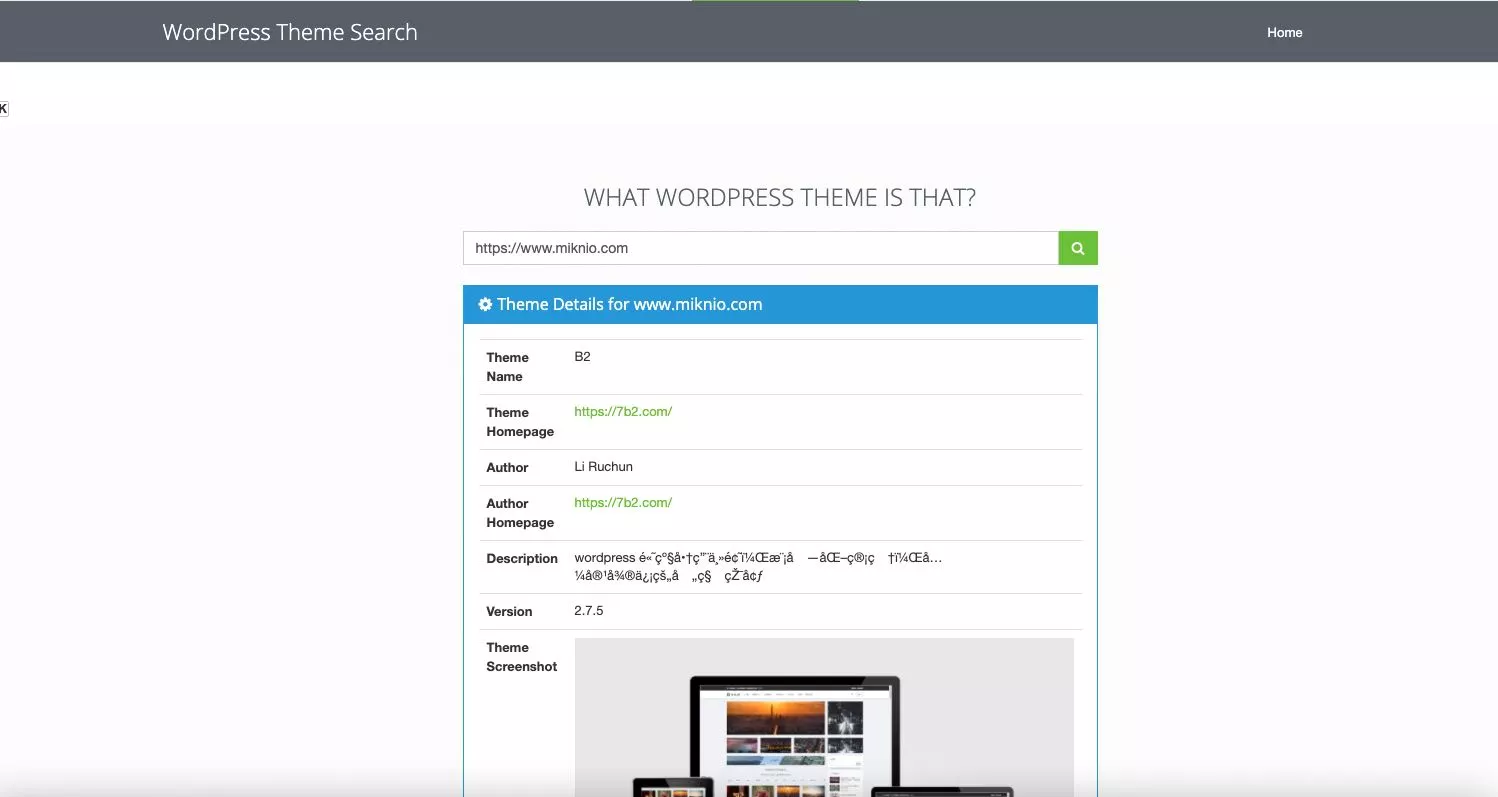Click the Theme Homepage row label
Screen dimensions: 1498x797
[x=520, y=422]
